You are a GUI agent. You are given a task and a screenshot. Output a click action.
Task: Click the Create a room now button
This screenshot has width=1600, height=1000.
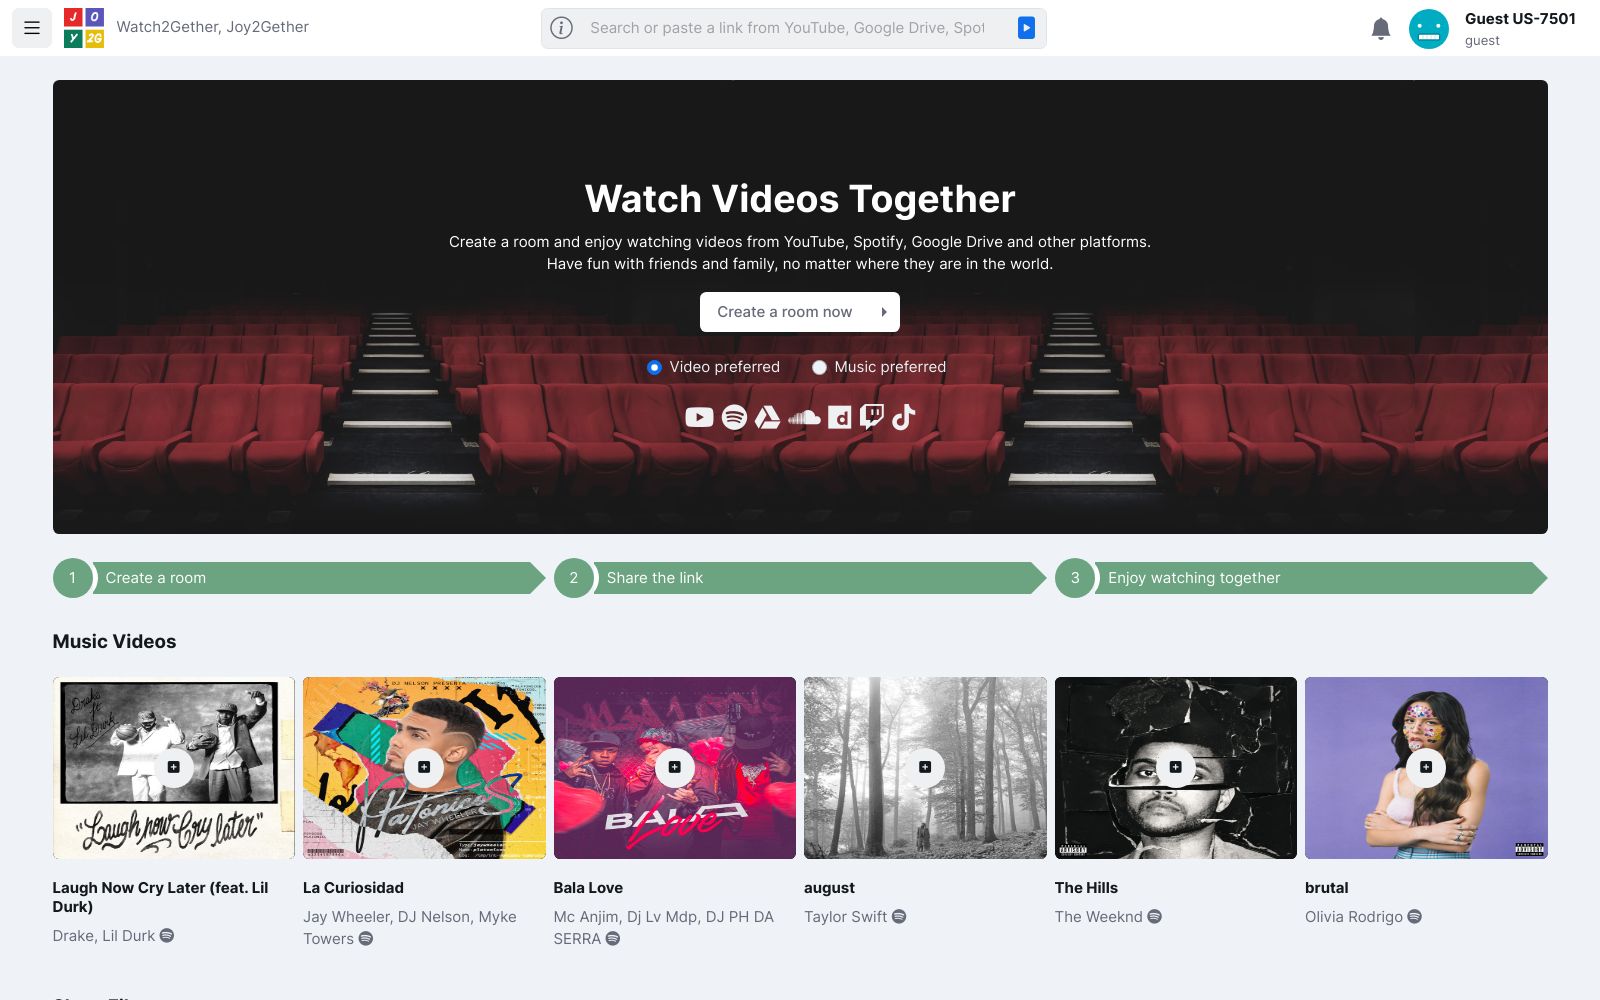(x=799, y=312)
